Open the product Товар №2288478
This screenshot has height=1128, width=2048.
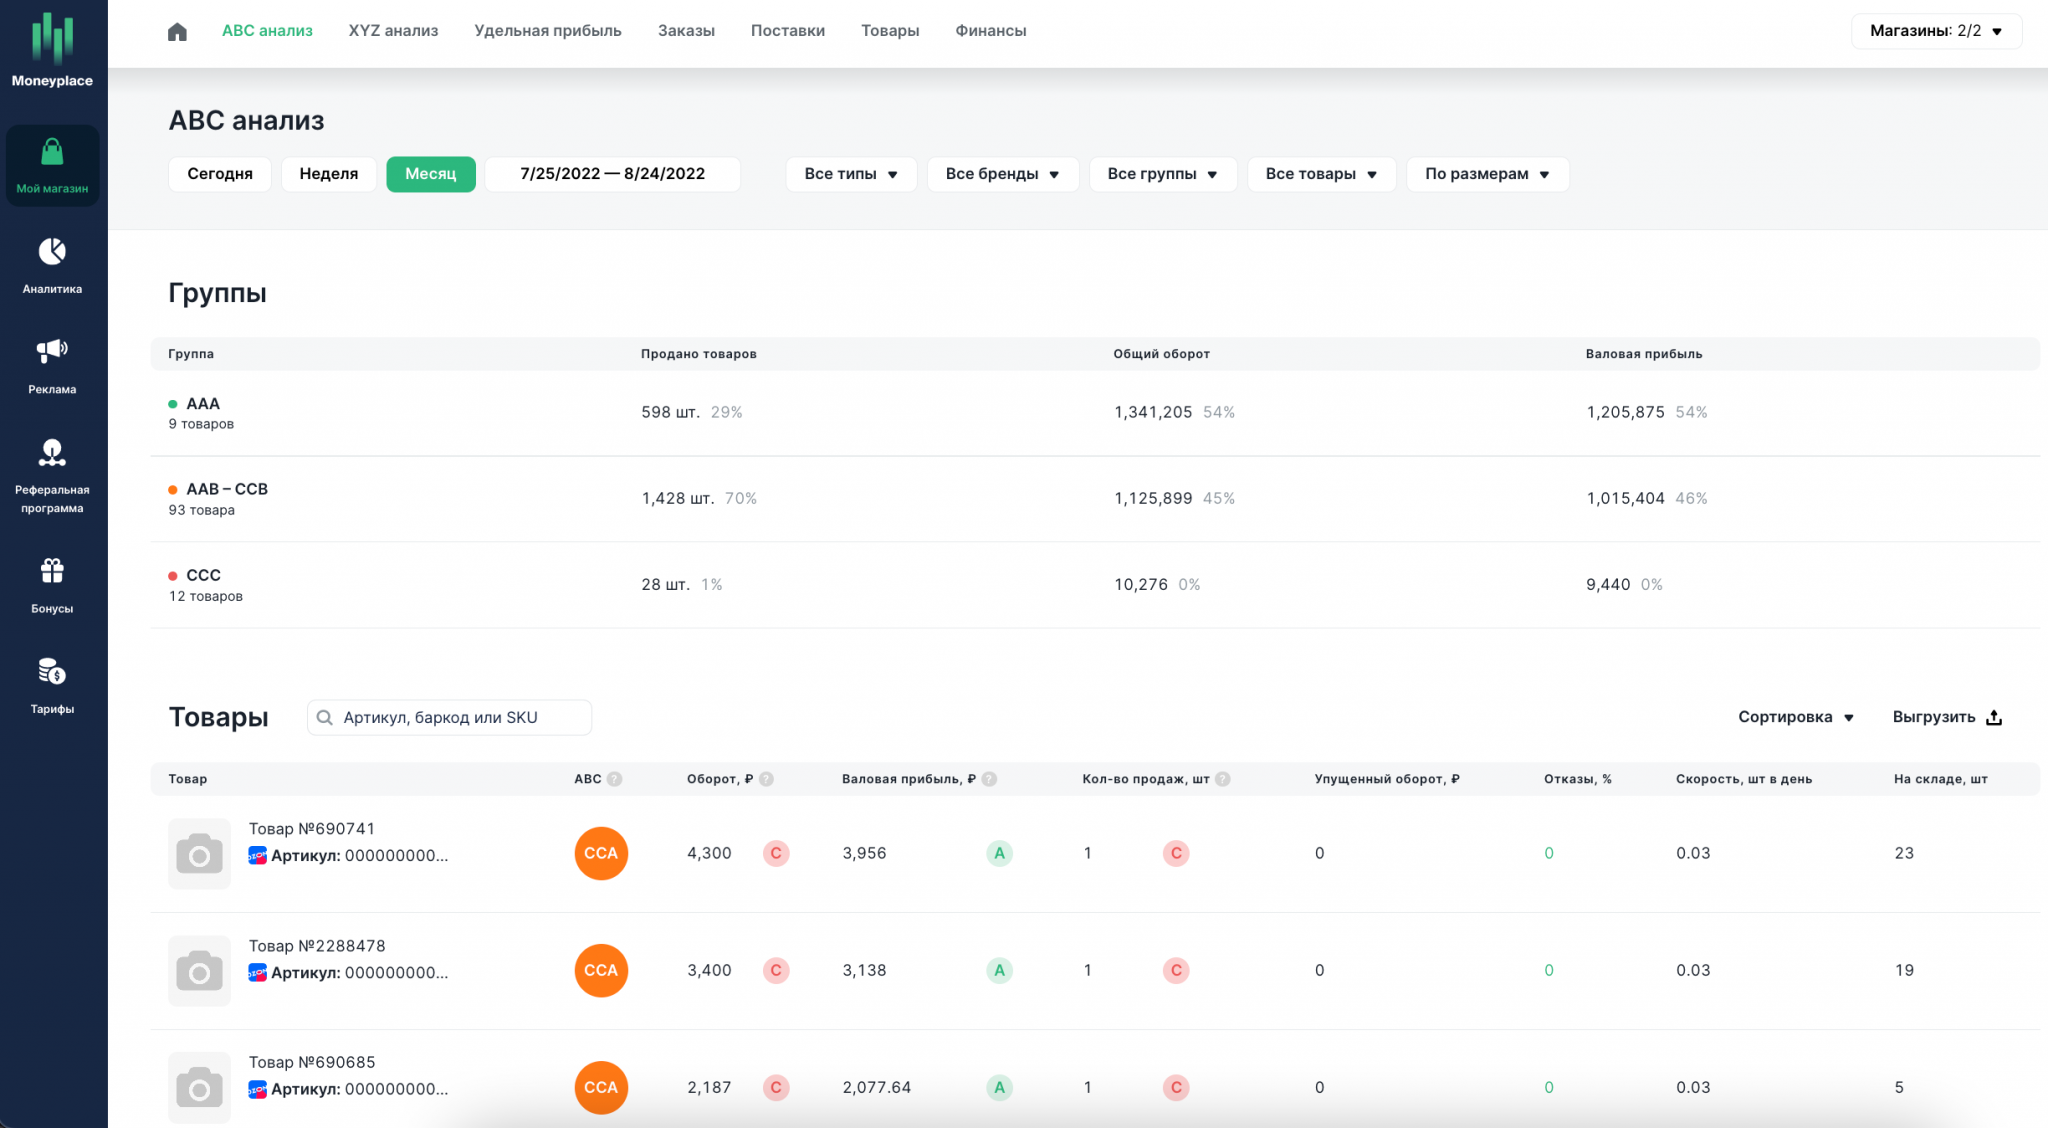[317, 946]
